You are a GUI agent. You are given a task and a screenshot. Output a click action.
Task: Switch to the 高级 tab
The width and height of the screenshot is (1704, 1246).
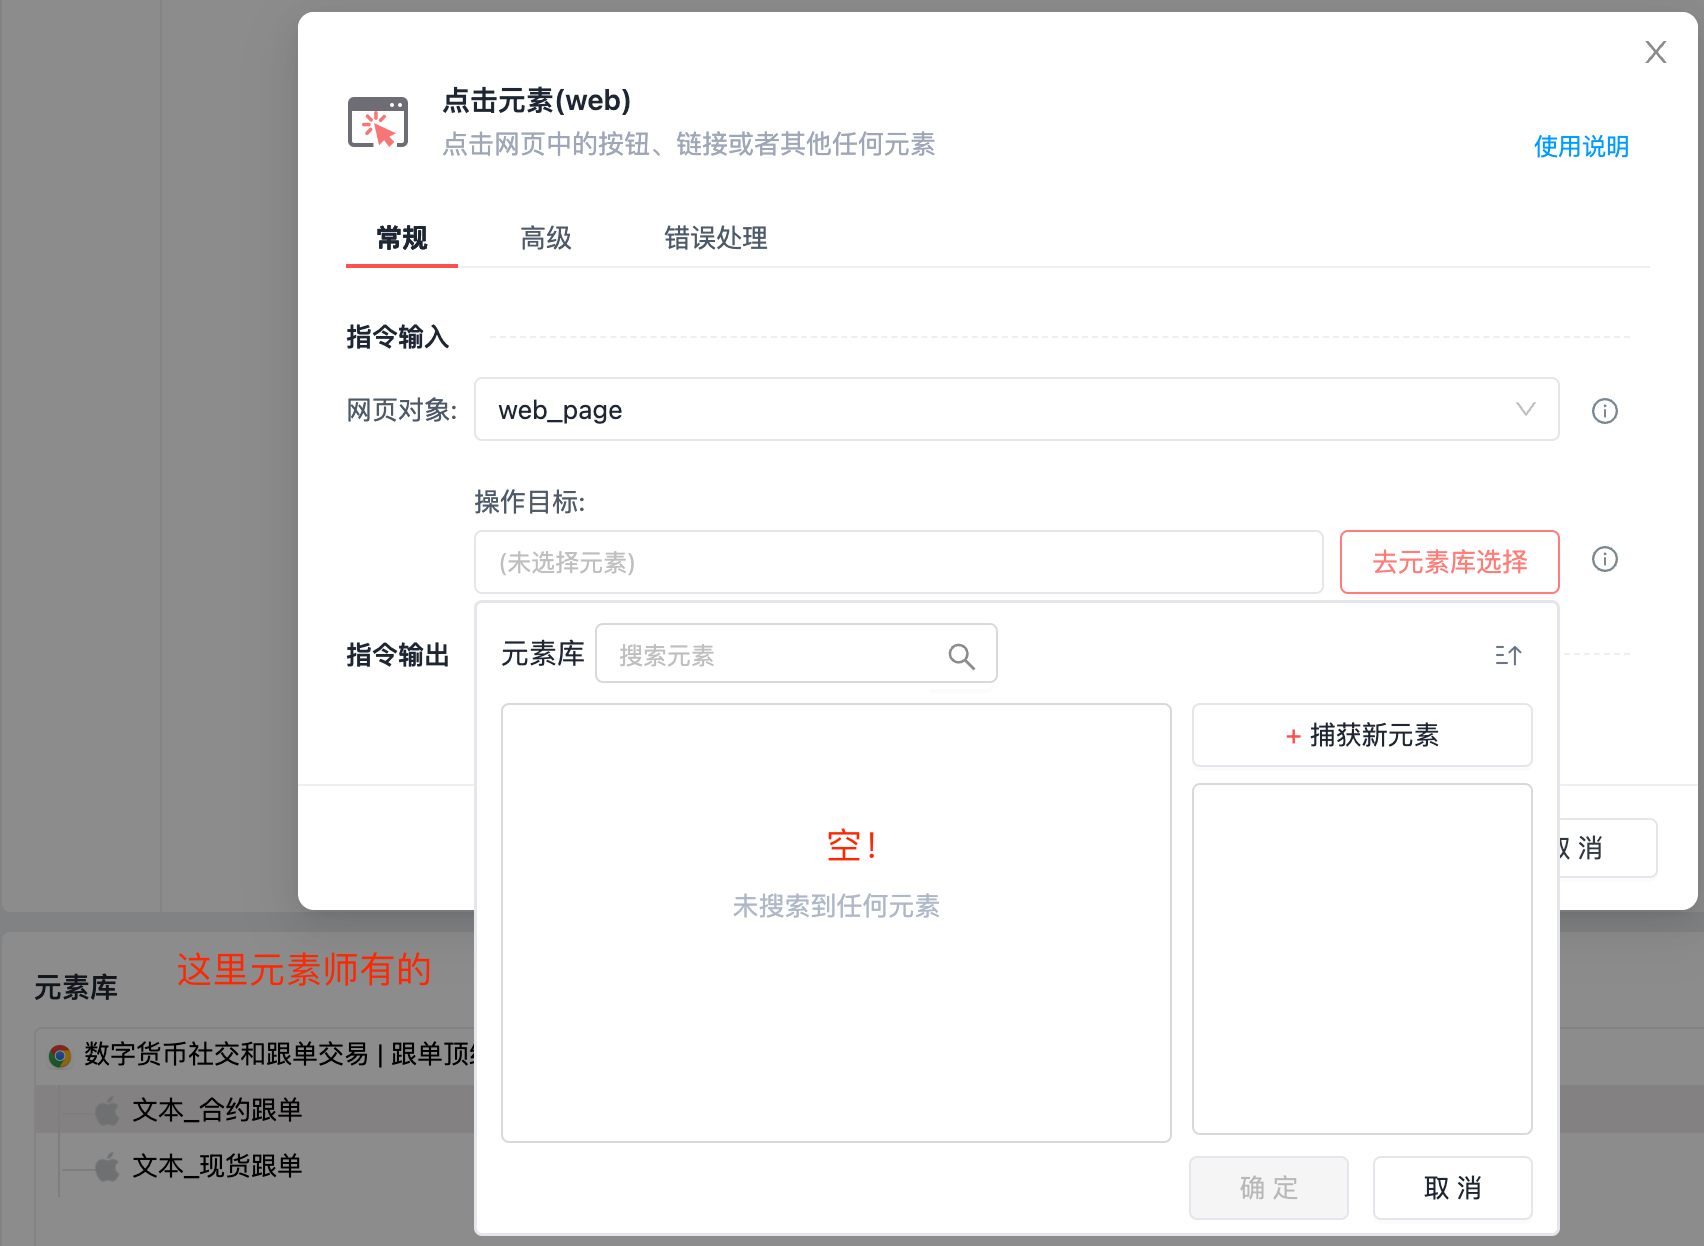click(x=546, y=238)
